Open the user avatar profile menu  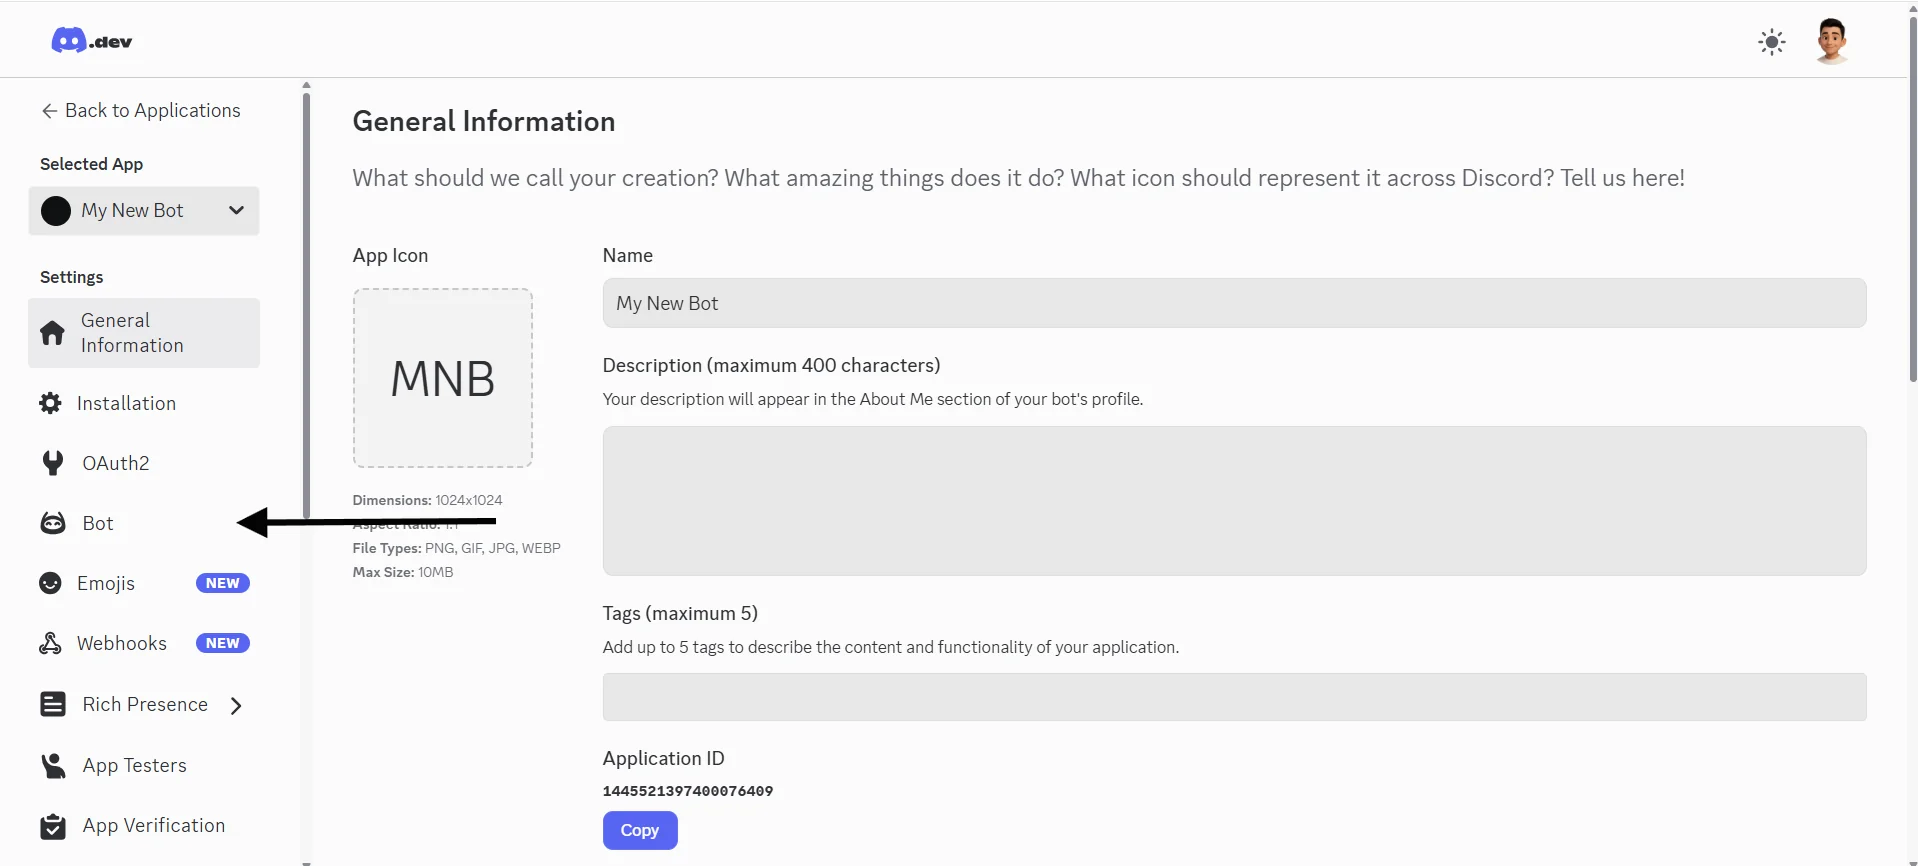[1831, 42]
